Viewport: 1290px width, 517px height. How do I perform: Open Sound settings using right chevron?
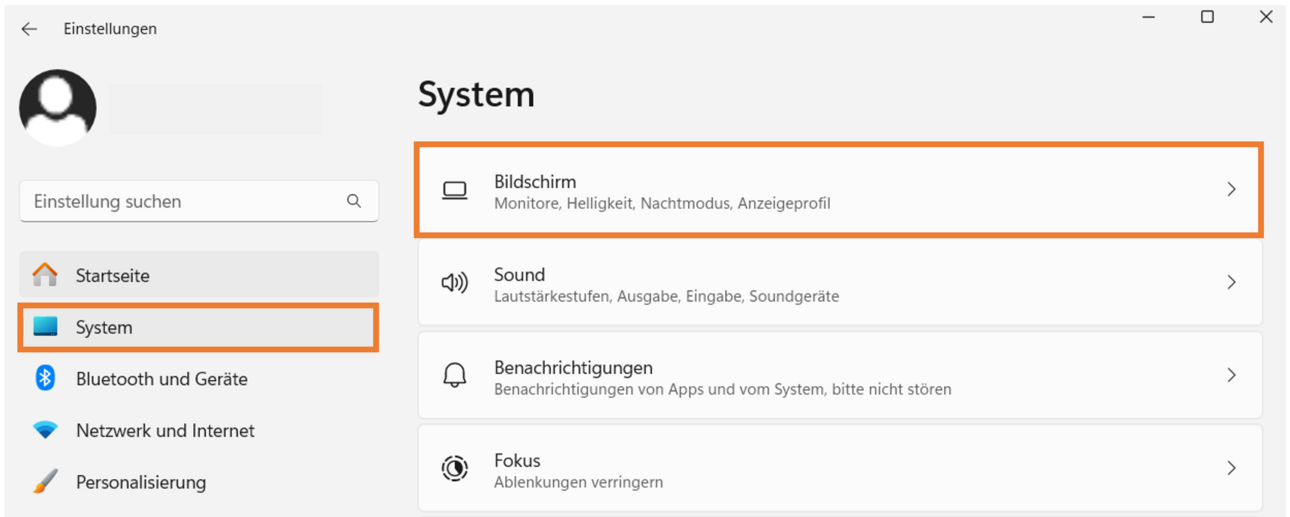pos(1231,282)
